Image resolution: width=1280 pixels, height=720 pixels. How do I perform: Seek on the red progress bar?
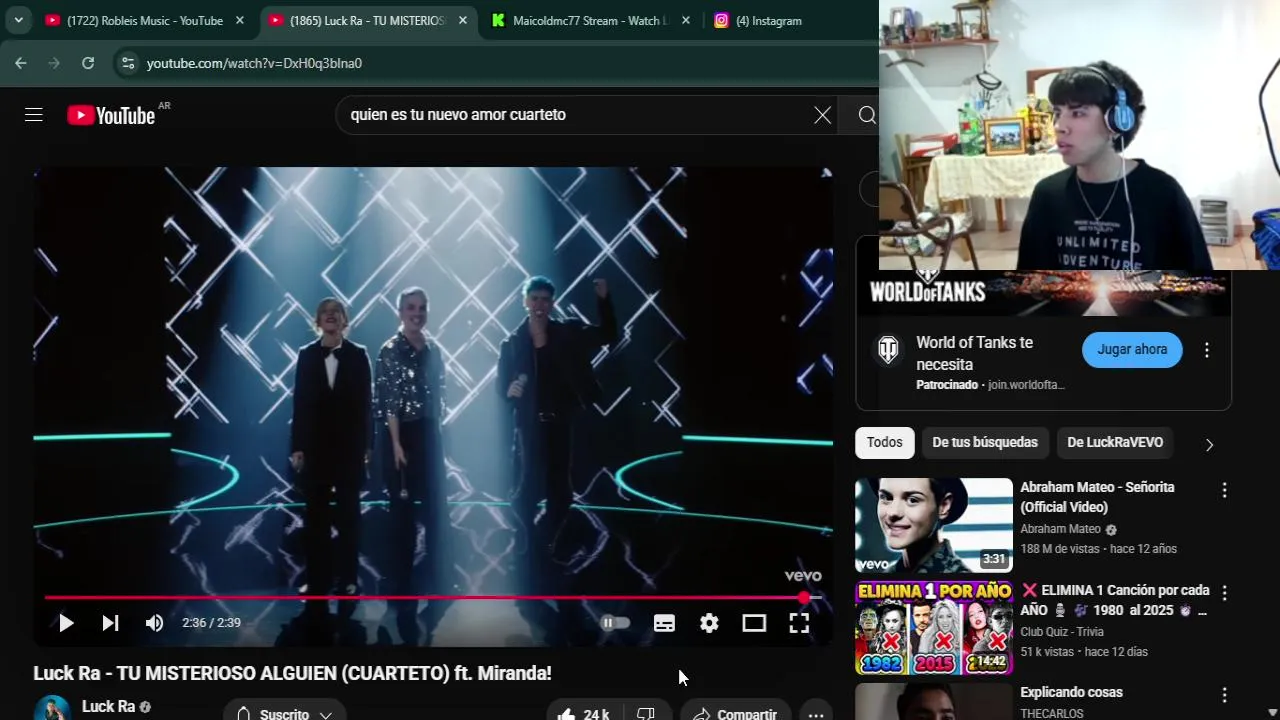click(433, 598)
